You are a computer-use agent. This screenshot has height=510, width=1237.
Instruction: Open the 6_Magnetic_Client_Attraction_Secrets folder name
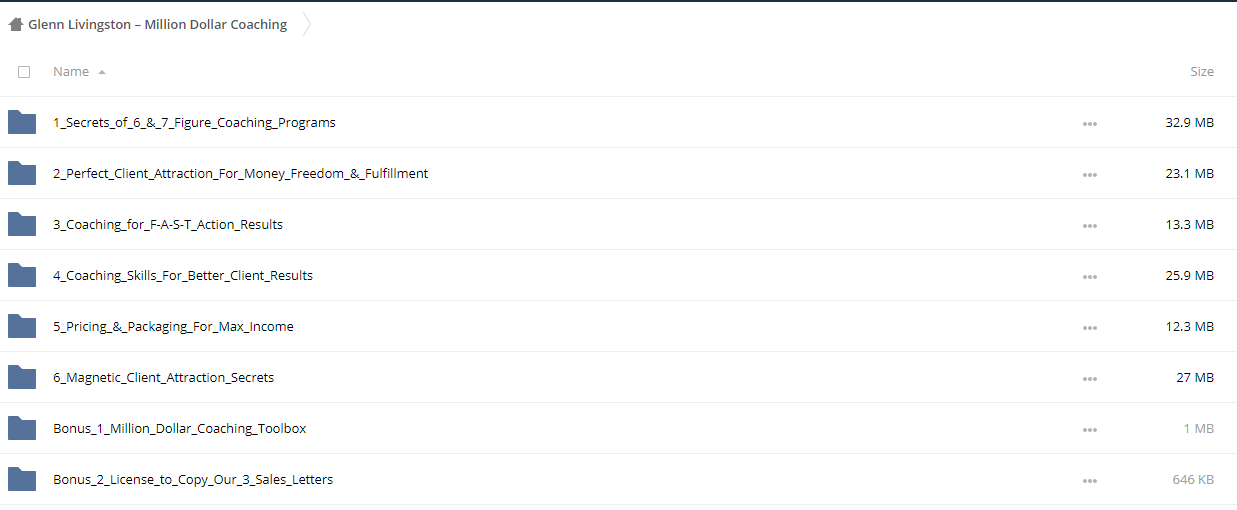point(163,378)
